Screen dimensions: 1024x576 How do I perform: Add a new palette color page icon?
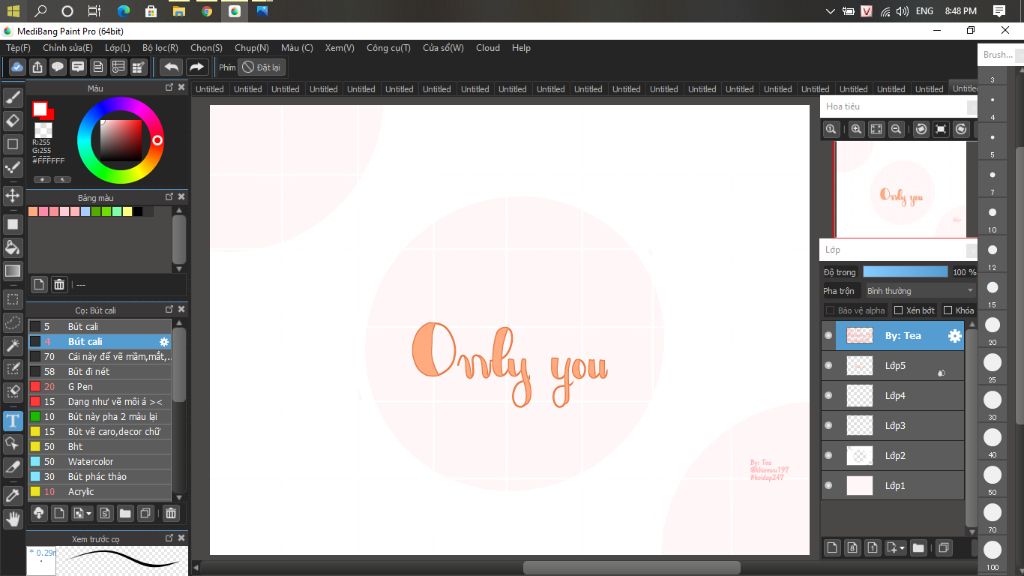[x=39, y=284]
